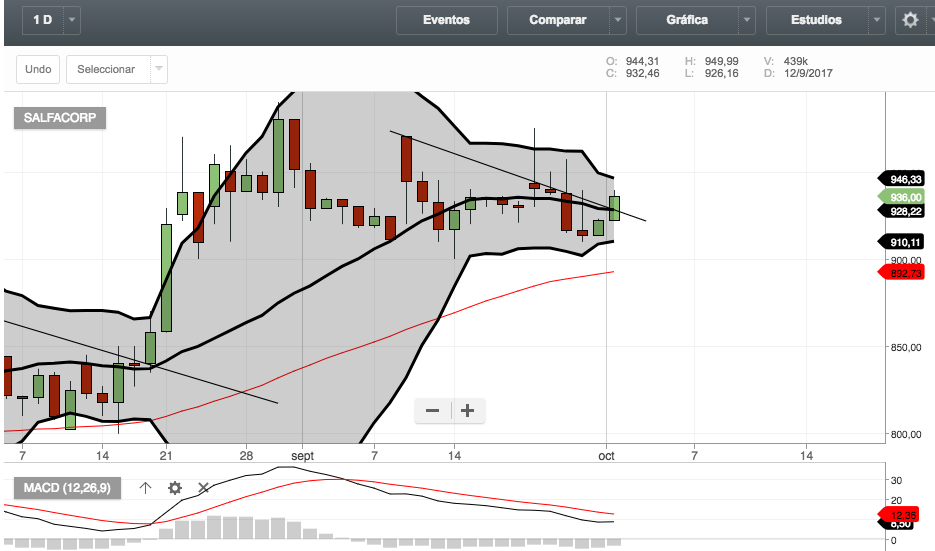This screenshot has width=935, height=551.
Task: Click the red 12,36 MACD signal tag
Action: click(x=899, y=515)
